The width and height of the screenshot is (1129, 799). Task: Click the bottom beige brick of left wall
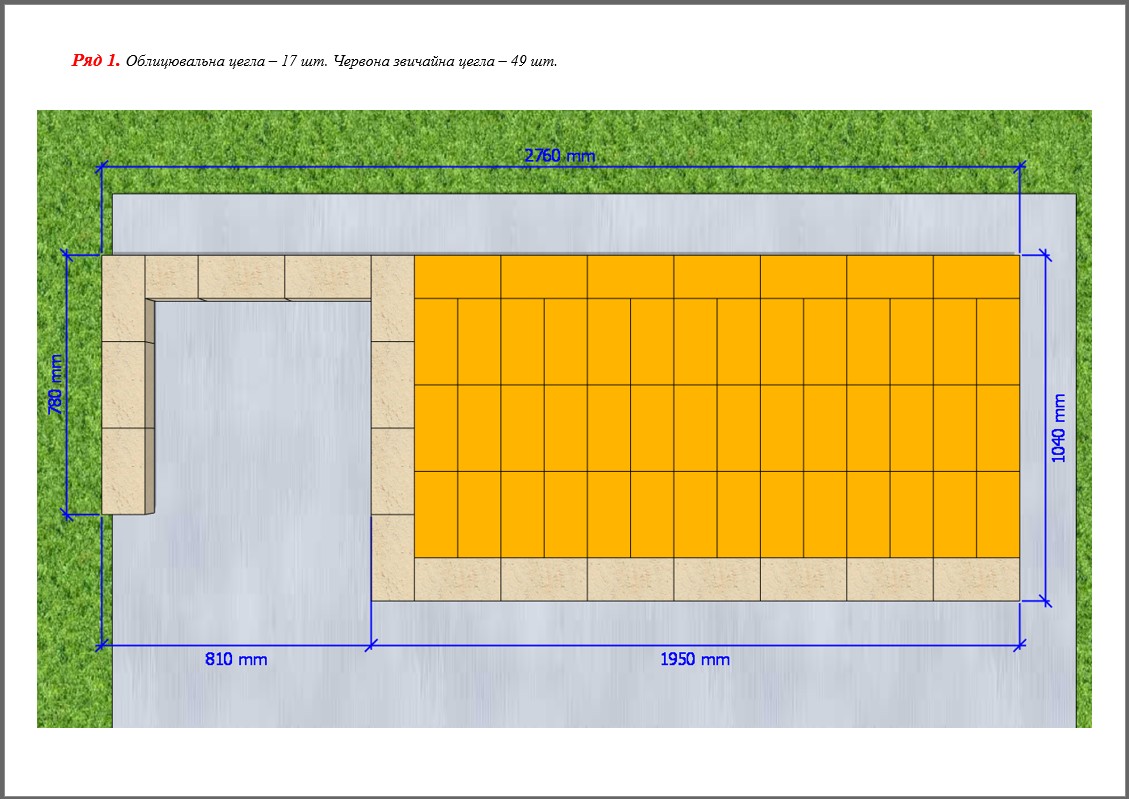pos(124,471)
